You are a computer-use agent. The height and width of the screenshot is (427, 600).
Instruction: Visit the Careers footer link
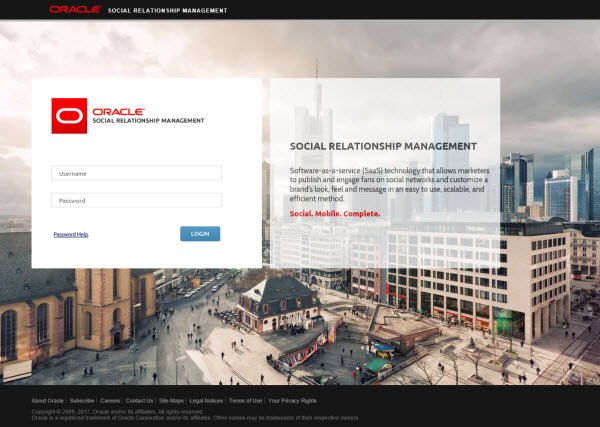click(x=110, y=400)
